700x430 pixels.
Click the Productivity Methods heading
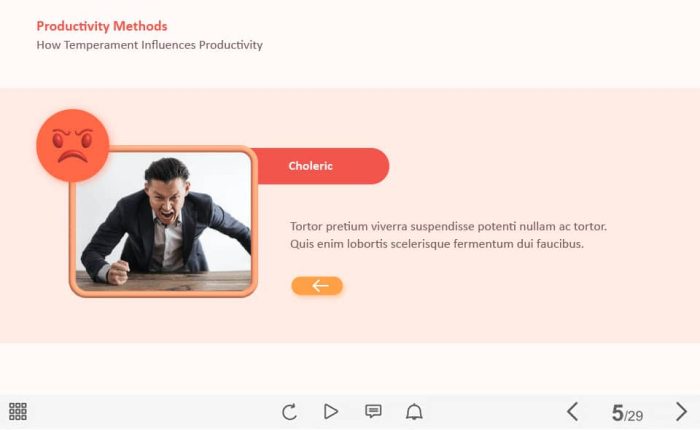[102, 26]
